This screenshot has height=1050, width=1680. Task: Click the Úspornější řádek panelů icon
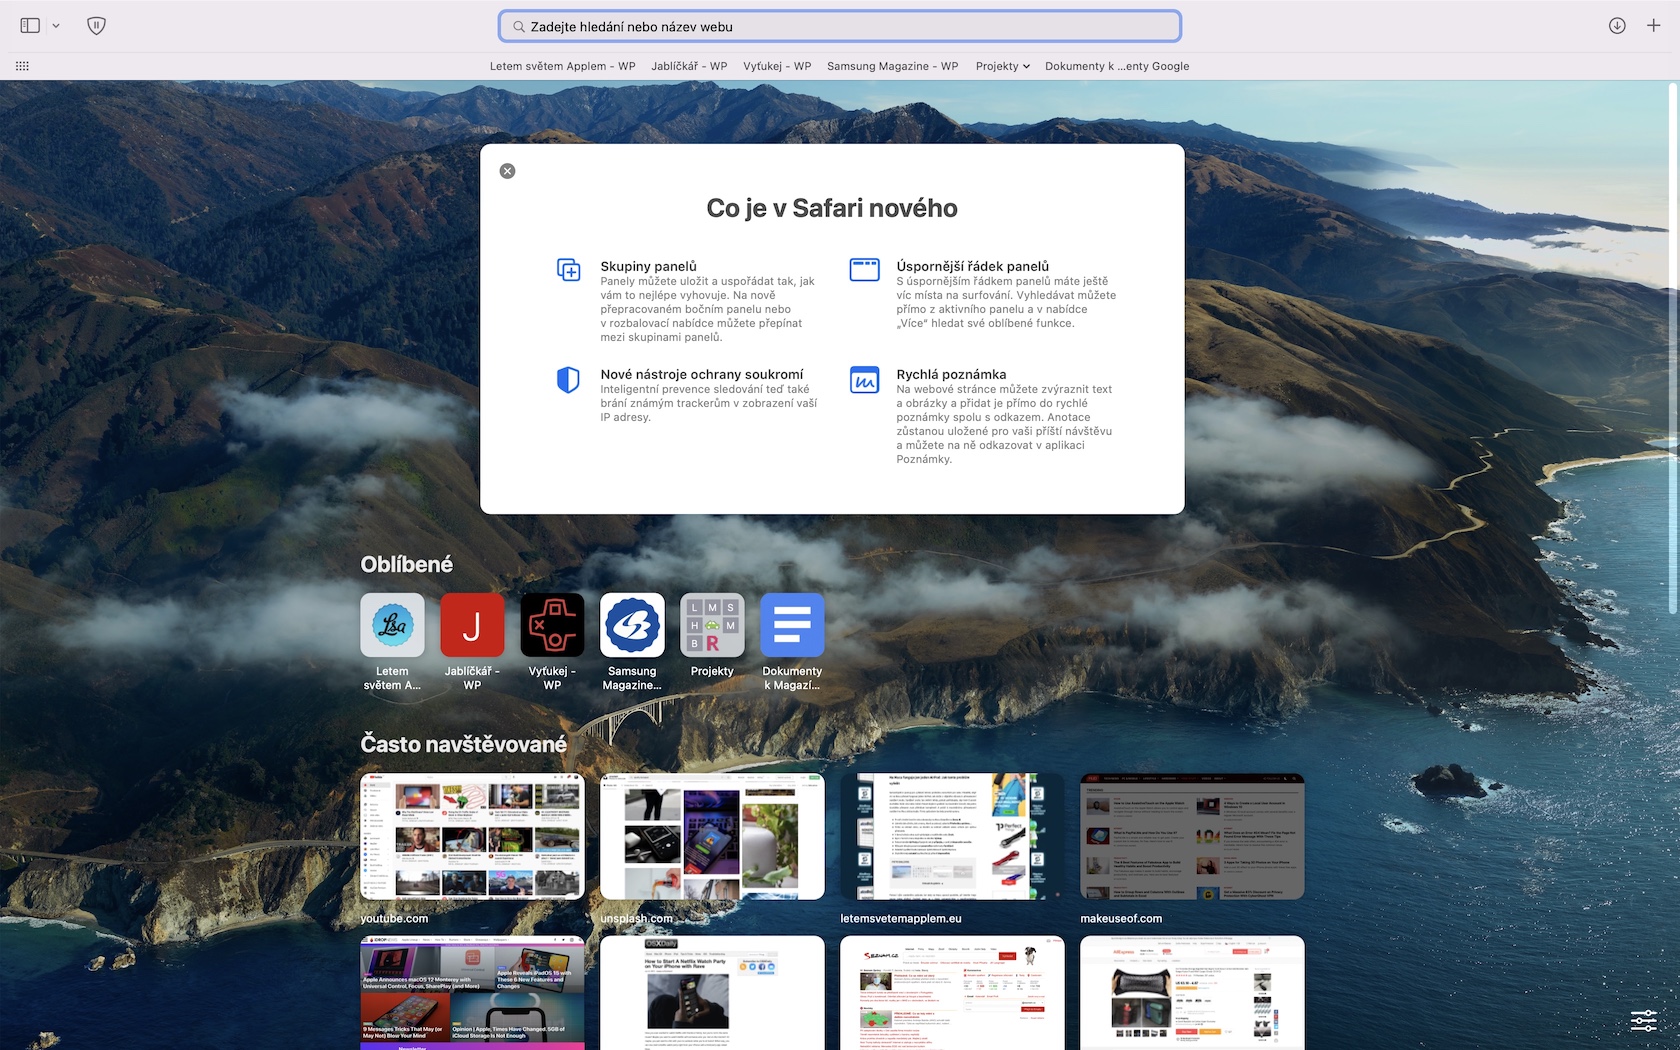pyautogui.click(x=864, y=269)
